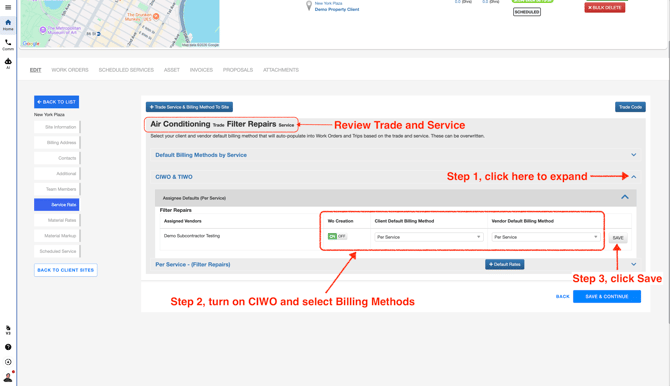670x386 pixels.
Task: Open Material Markup in side menu
Action: pos(57,236)
